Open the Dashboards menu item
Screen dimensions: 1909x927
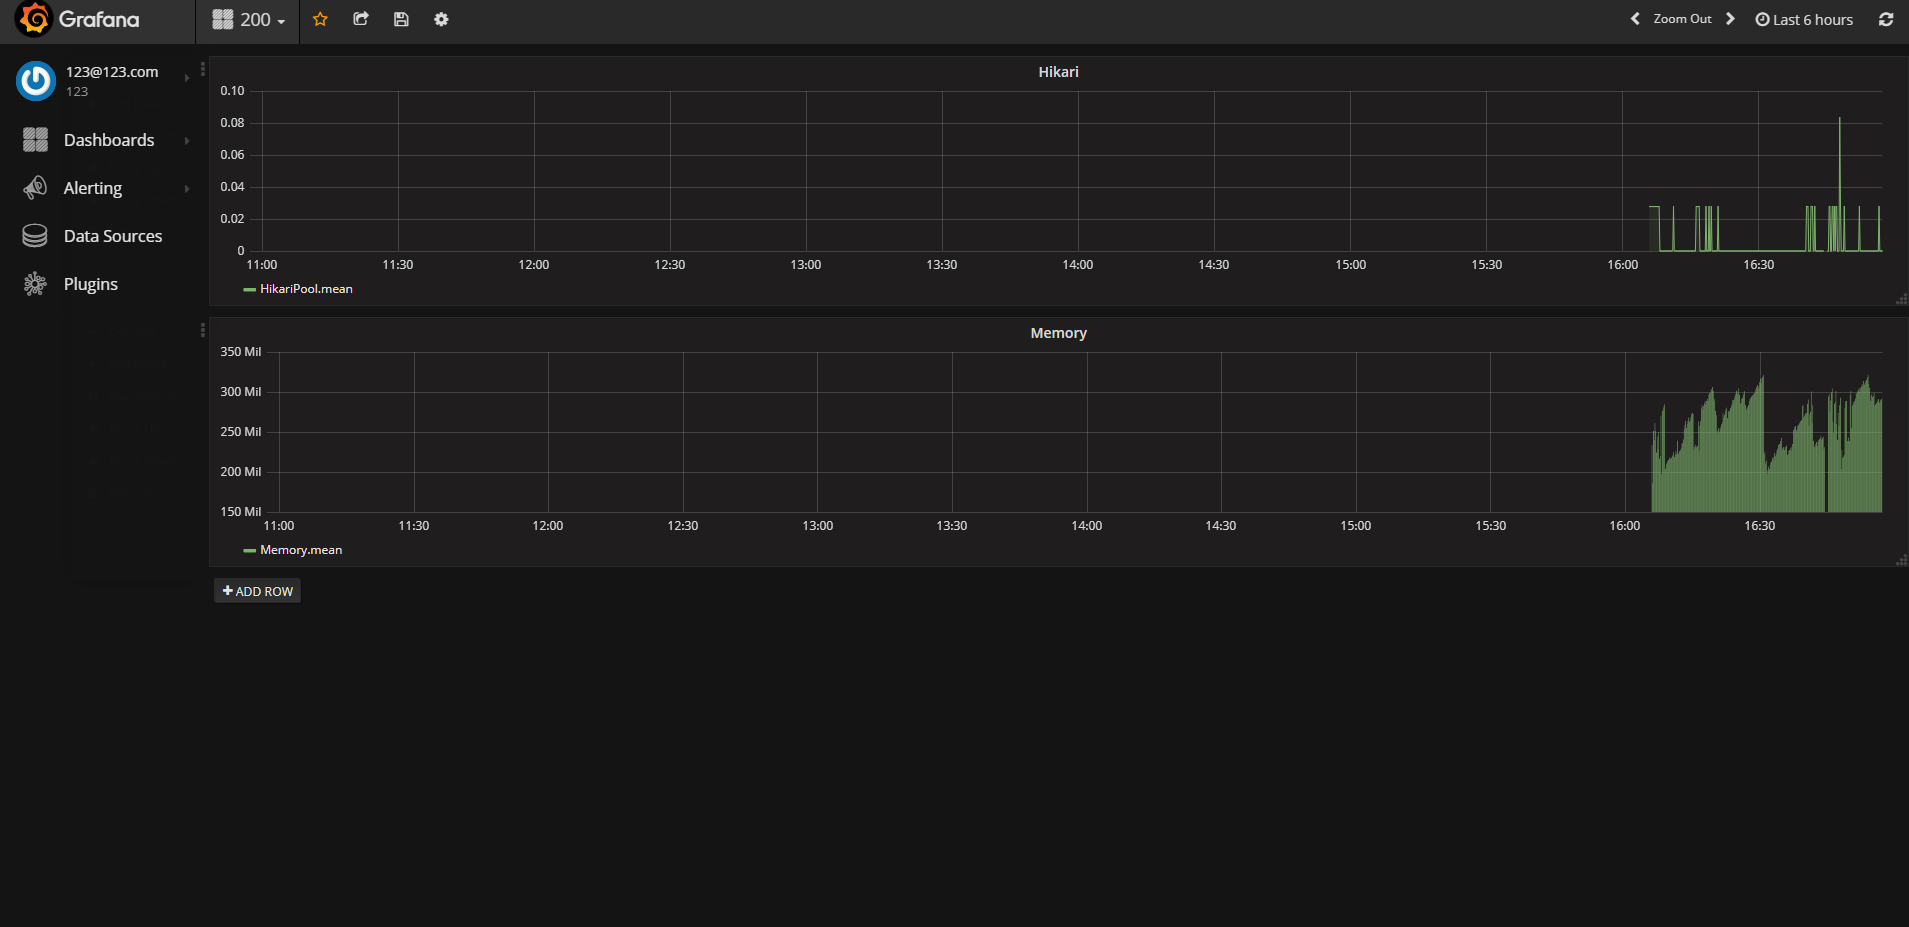(x=109, y=140)
